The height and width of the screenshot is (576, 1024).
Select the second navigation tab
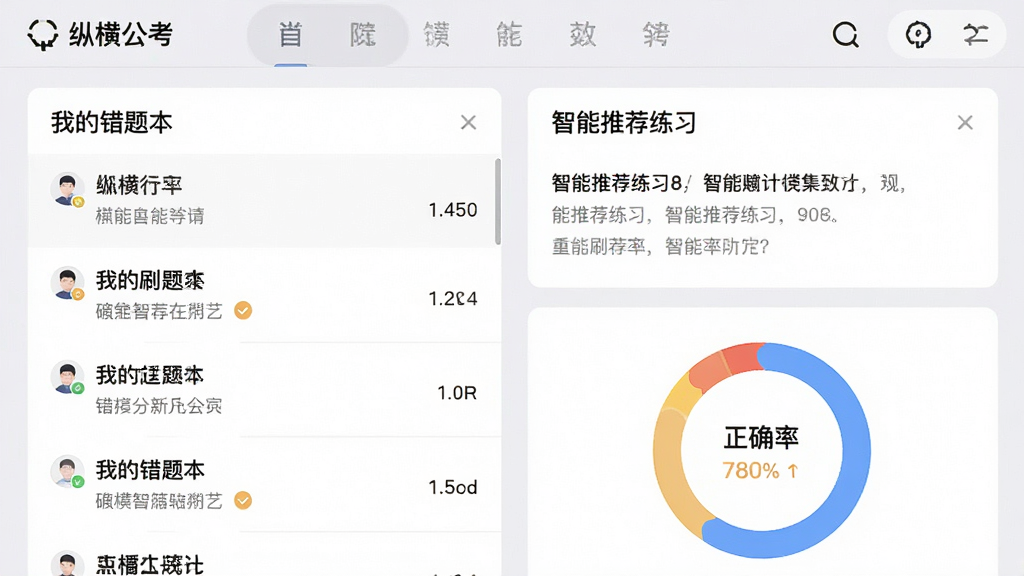[x=363, y=34]
